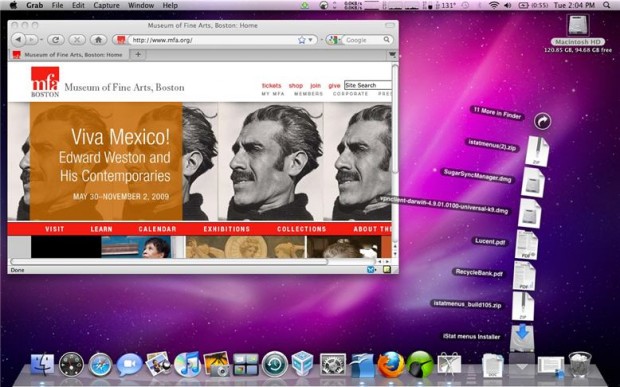Image resolution: width=620 pixels, height=387 pixels.
Task: Open File menu
Action: pos(57,6)
